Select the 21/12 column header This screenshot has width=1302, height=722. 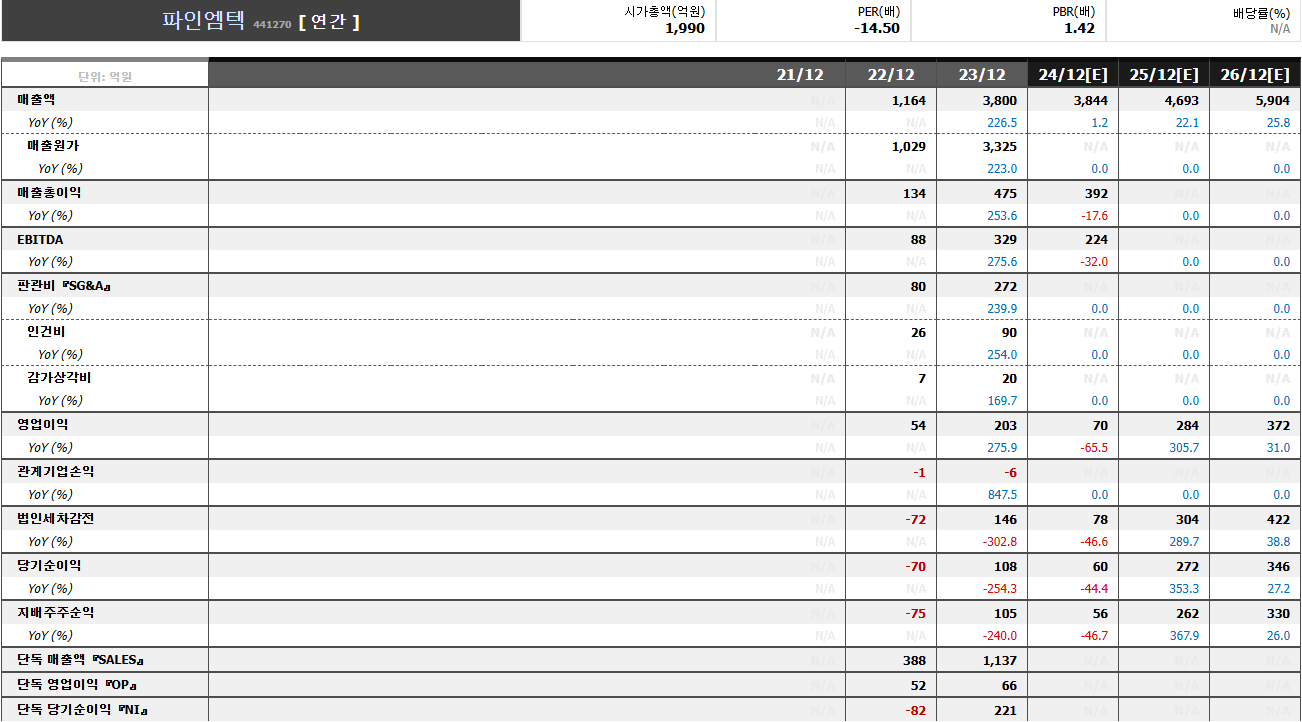[x=799, y=75]
